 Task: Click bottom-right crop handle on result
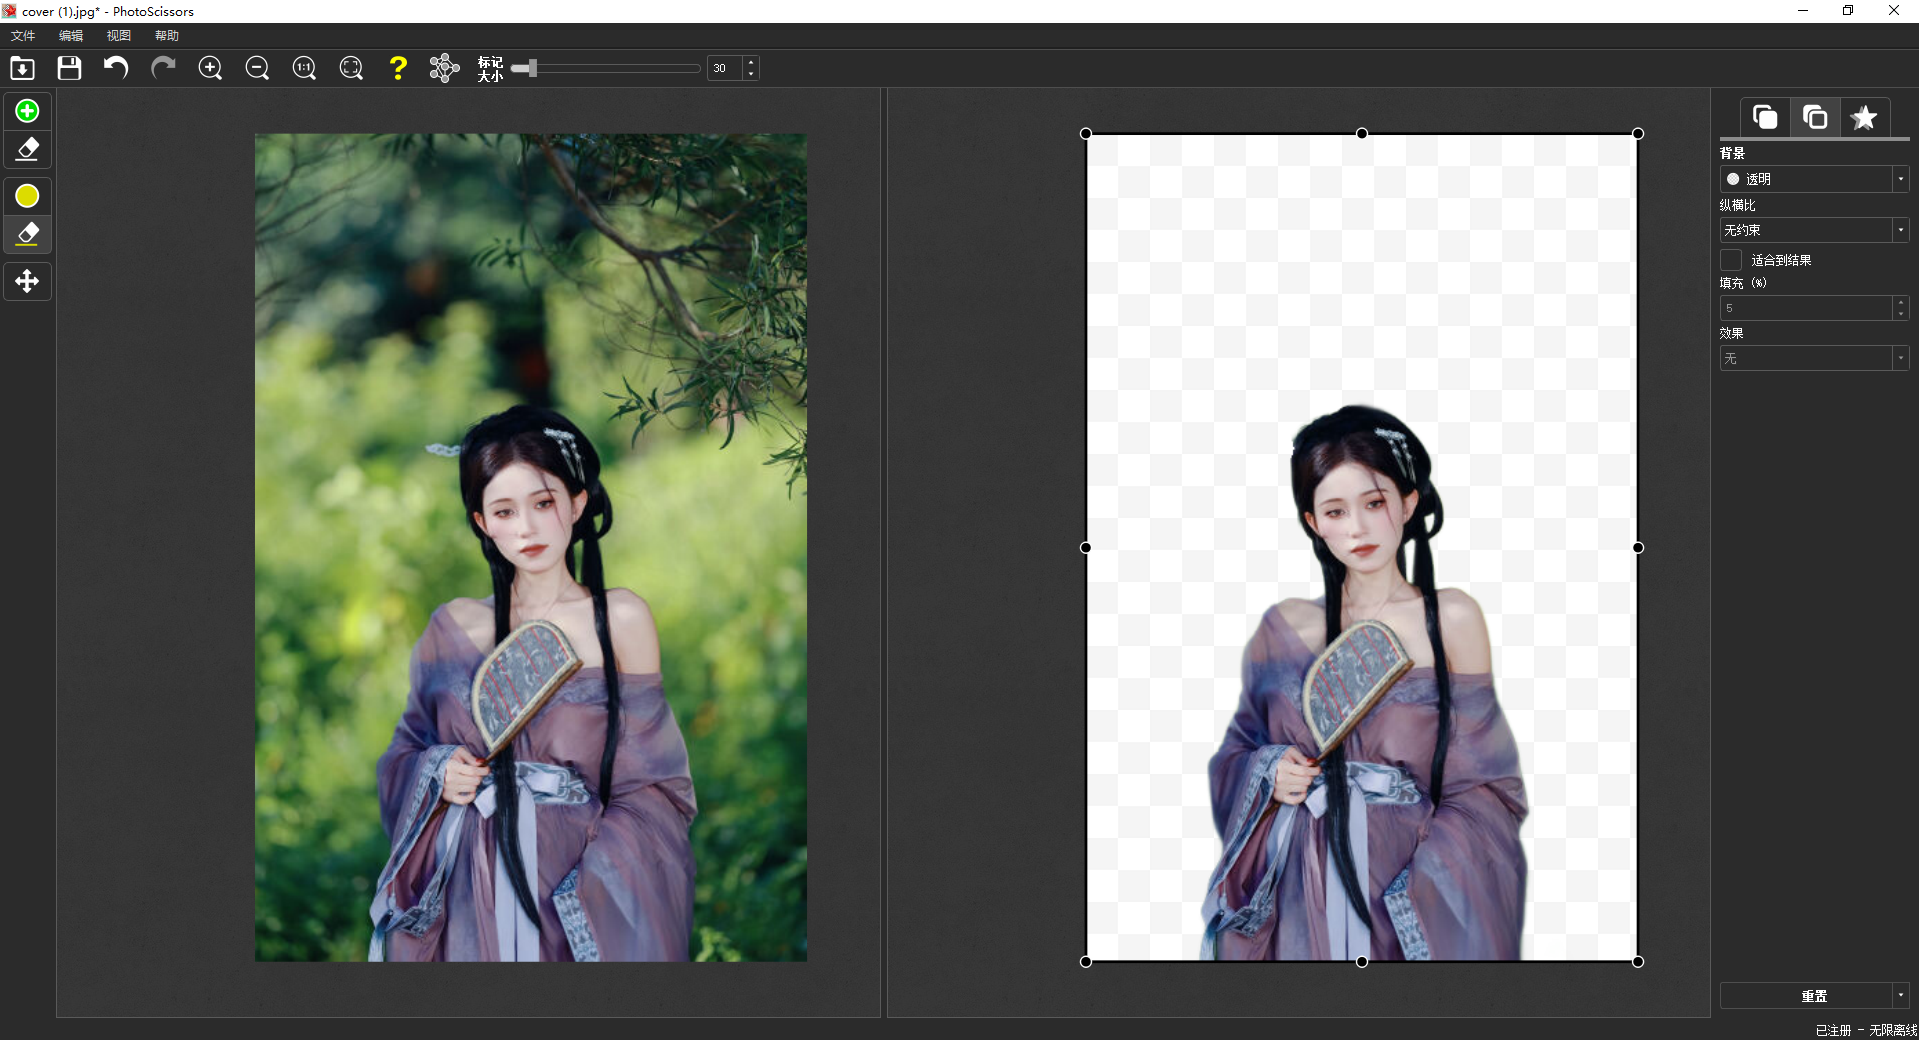click(x=1638, y=962)
